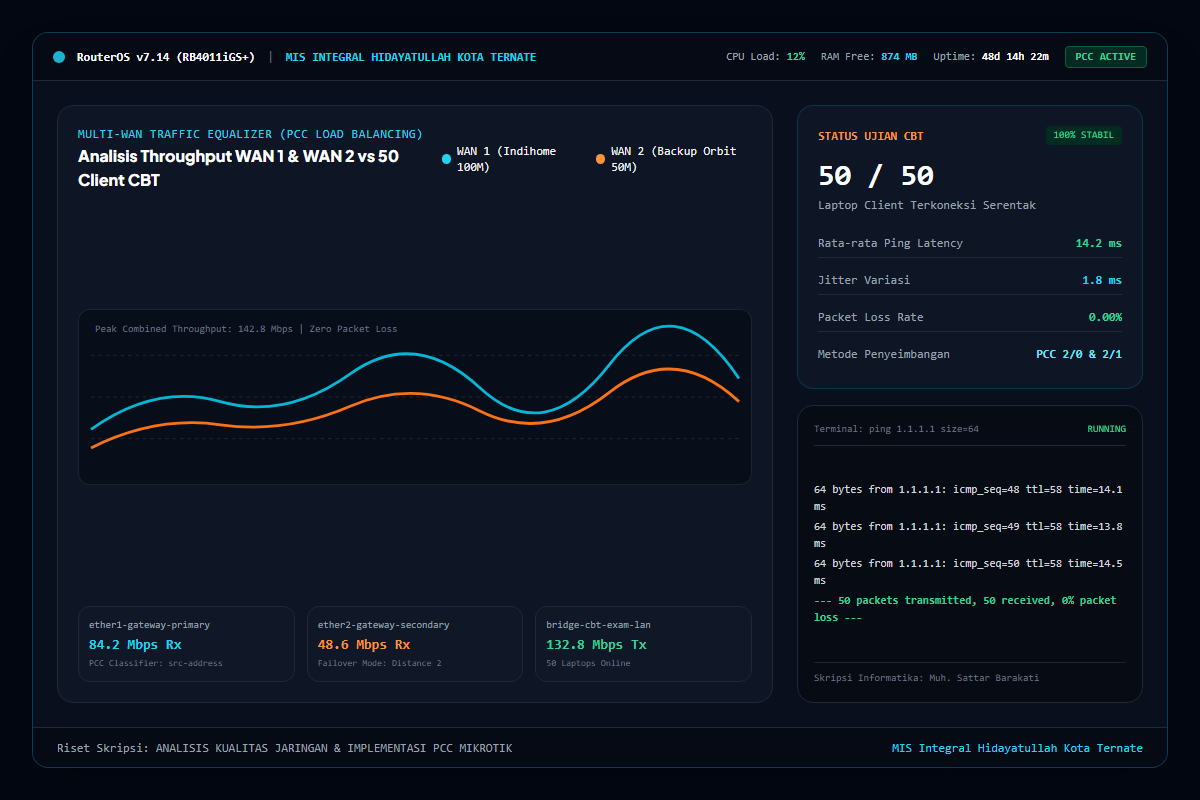
Task: Click the 84.2 Mbps Rx value
Action: pyautogui.click(x=135, y=645)
